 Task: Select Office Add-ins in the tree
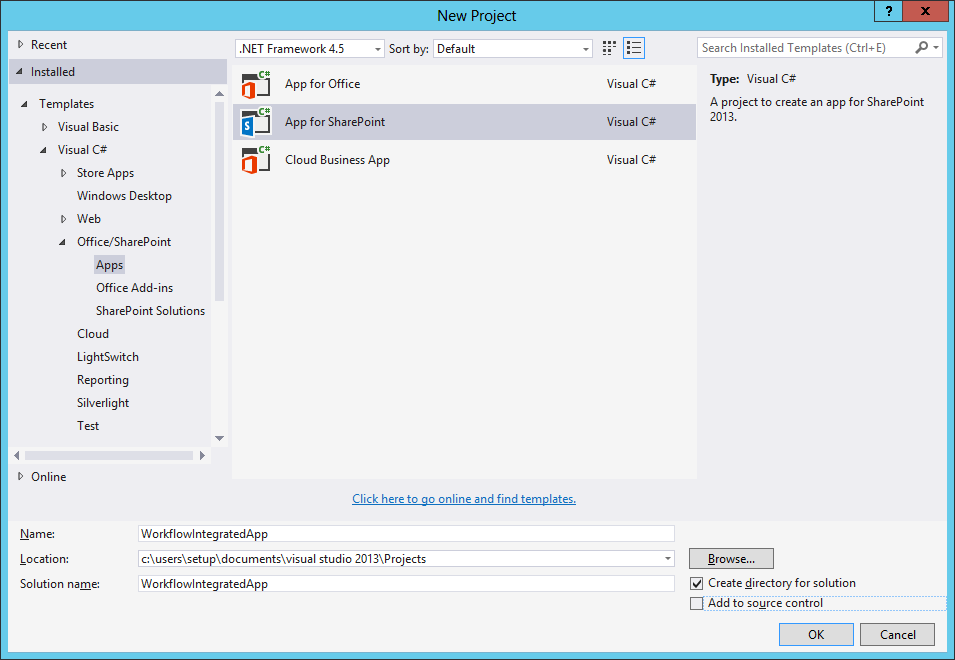[135, 288]
